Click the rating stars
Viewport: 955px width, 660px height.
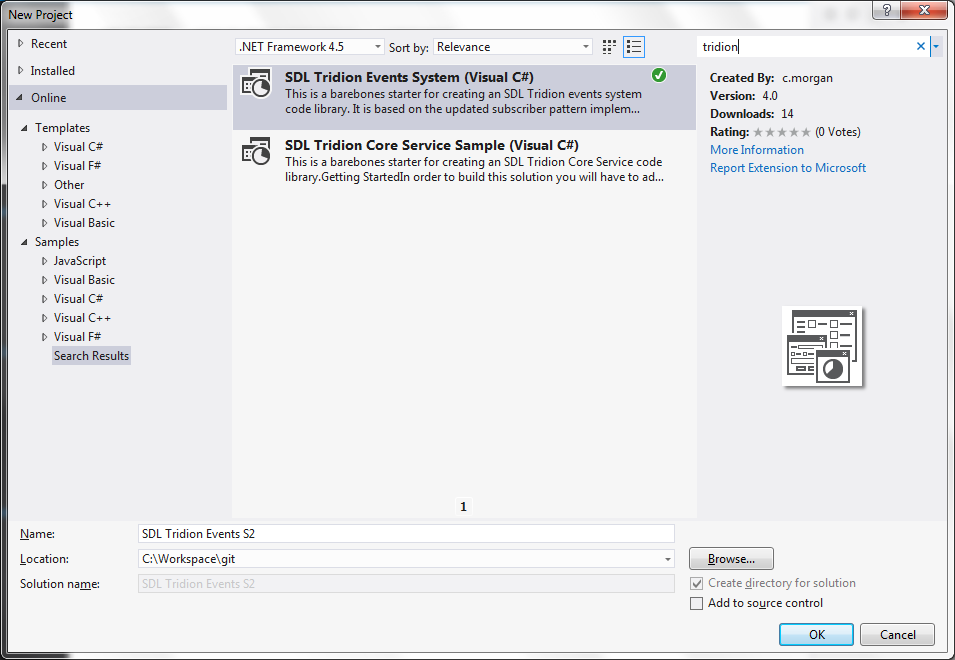782,132
